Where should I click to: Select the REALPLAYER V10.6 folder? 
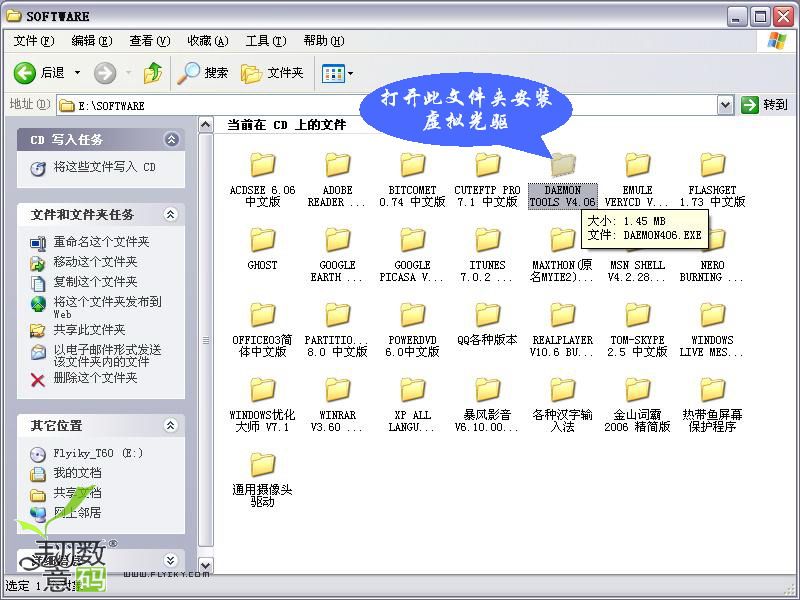[x=563, y=330]
